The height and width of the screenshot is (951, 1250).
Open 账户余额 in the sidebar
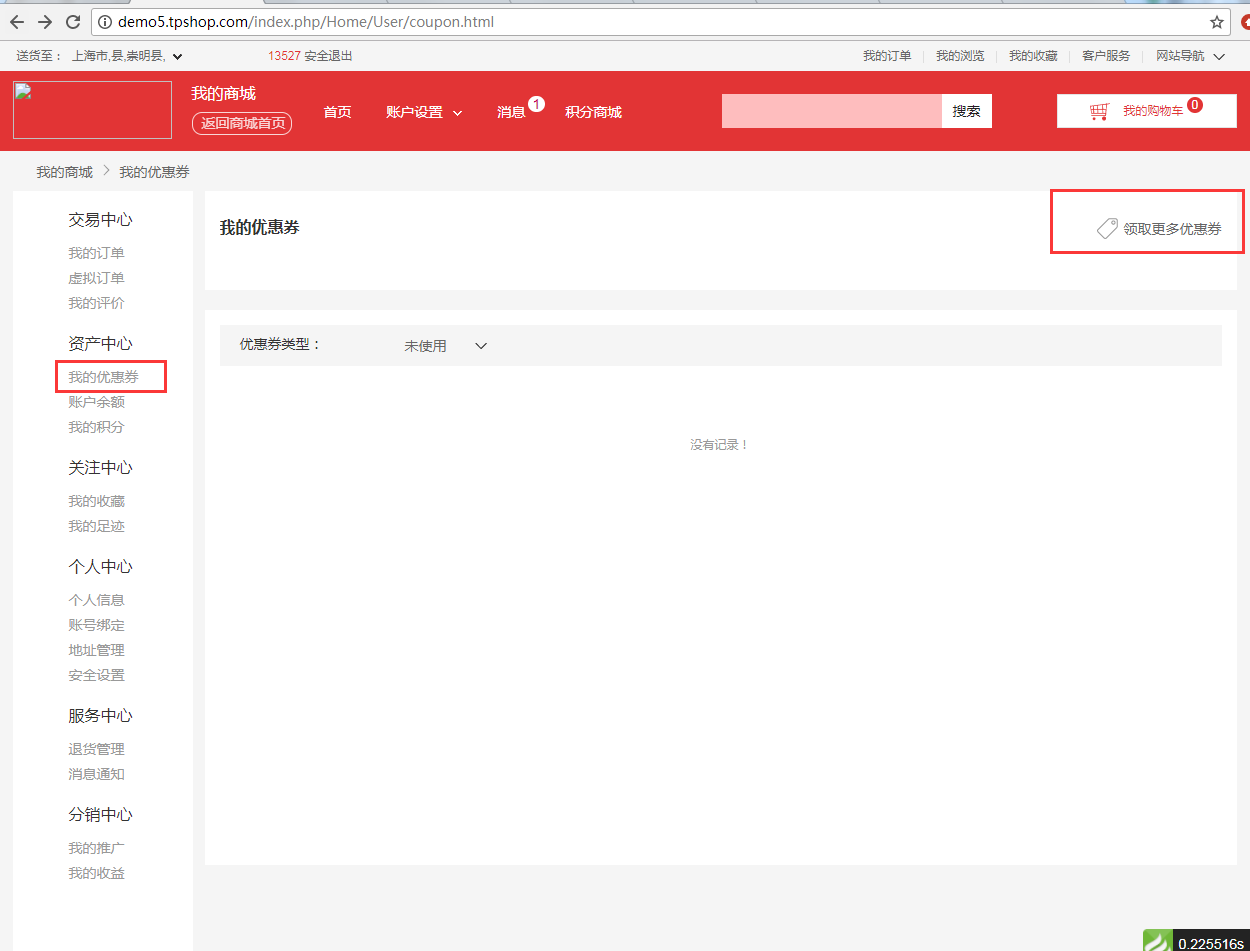(96, 402)
